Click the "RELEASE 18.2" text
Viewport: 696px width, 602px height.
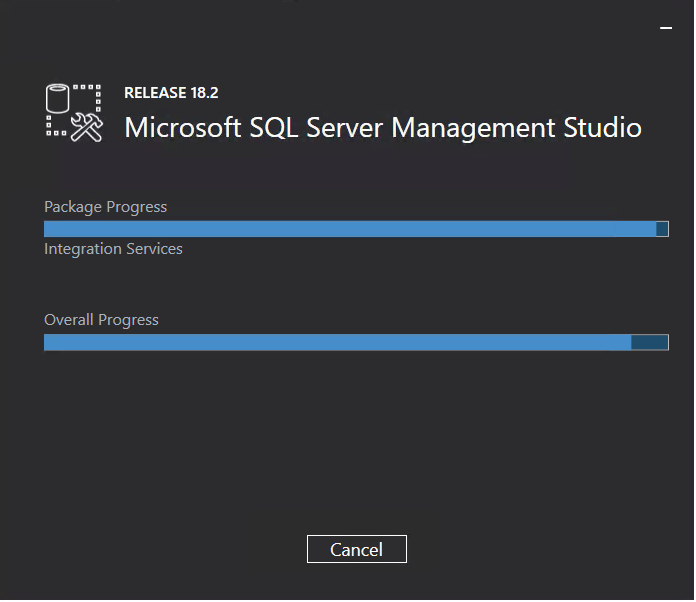[171, 93]
